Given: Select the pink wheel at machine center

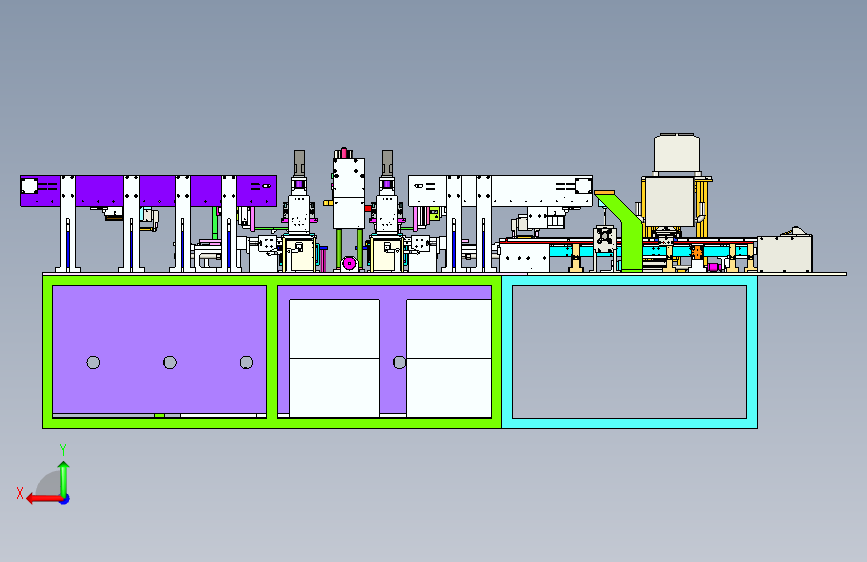Looking at the screenshot, I should (349, 263).
